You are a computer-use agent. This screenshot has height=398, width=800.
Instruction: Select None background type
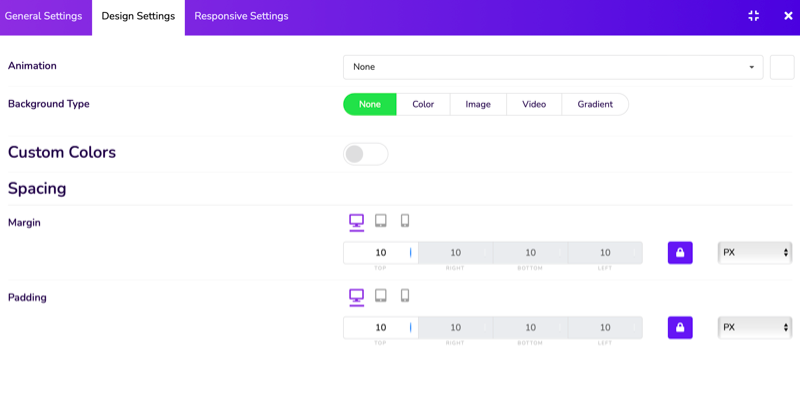coord(370,104)
